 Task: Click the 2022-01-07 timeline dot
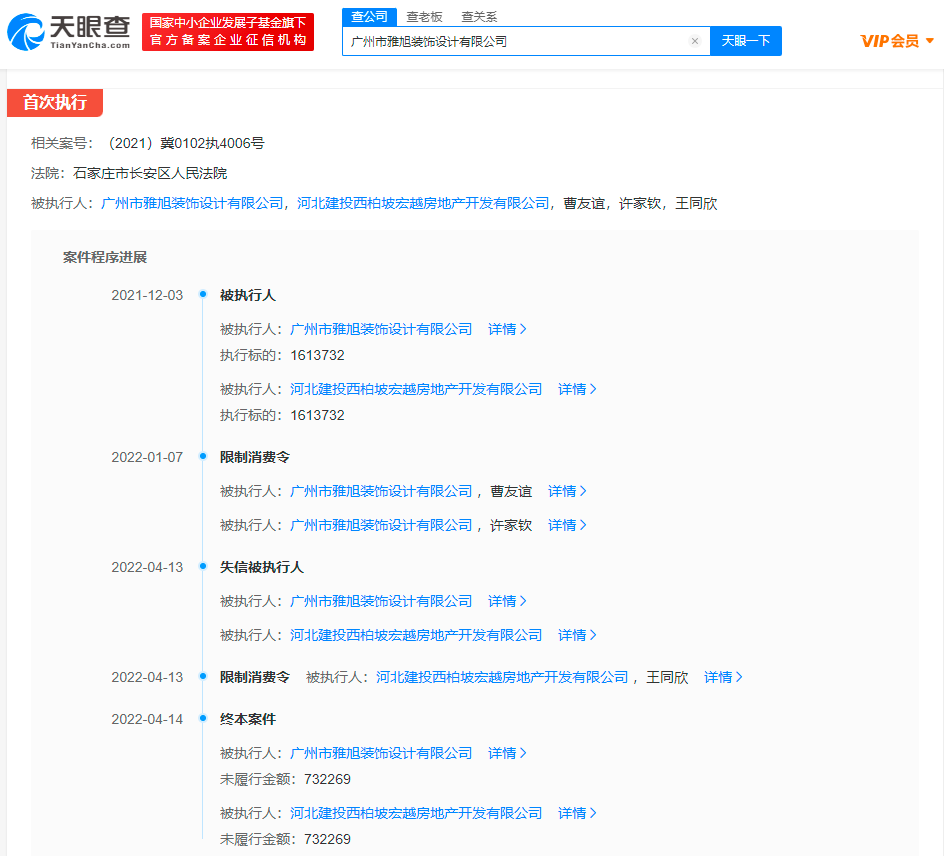click(x=203, y=456)
